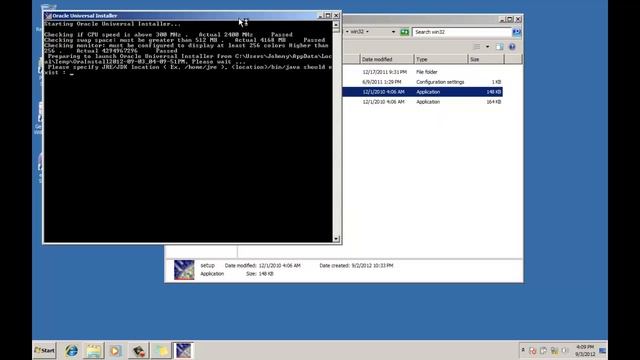Click console scrollbar down arrow

[x=336, y=239]
